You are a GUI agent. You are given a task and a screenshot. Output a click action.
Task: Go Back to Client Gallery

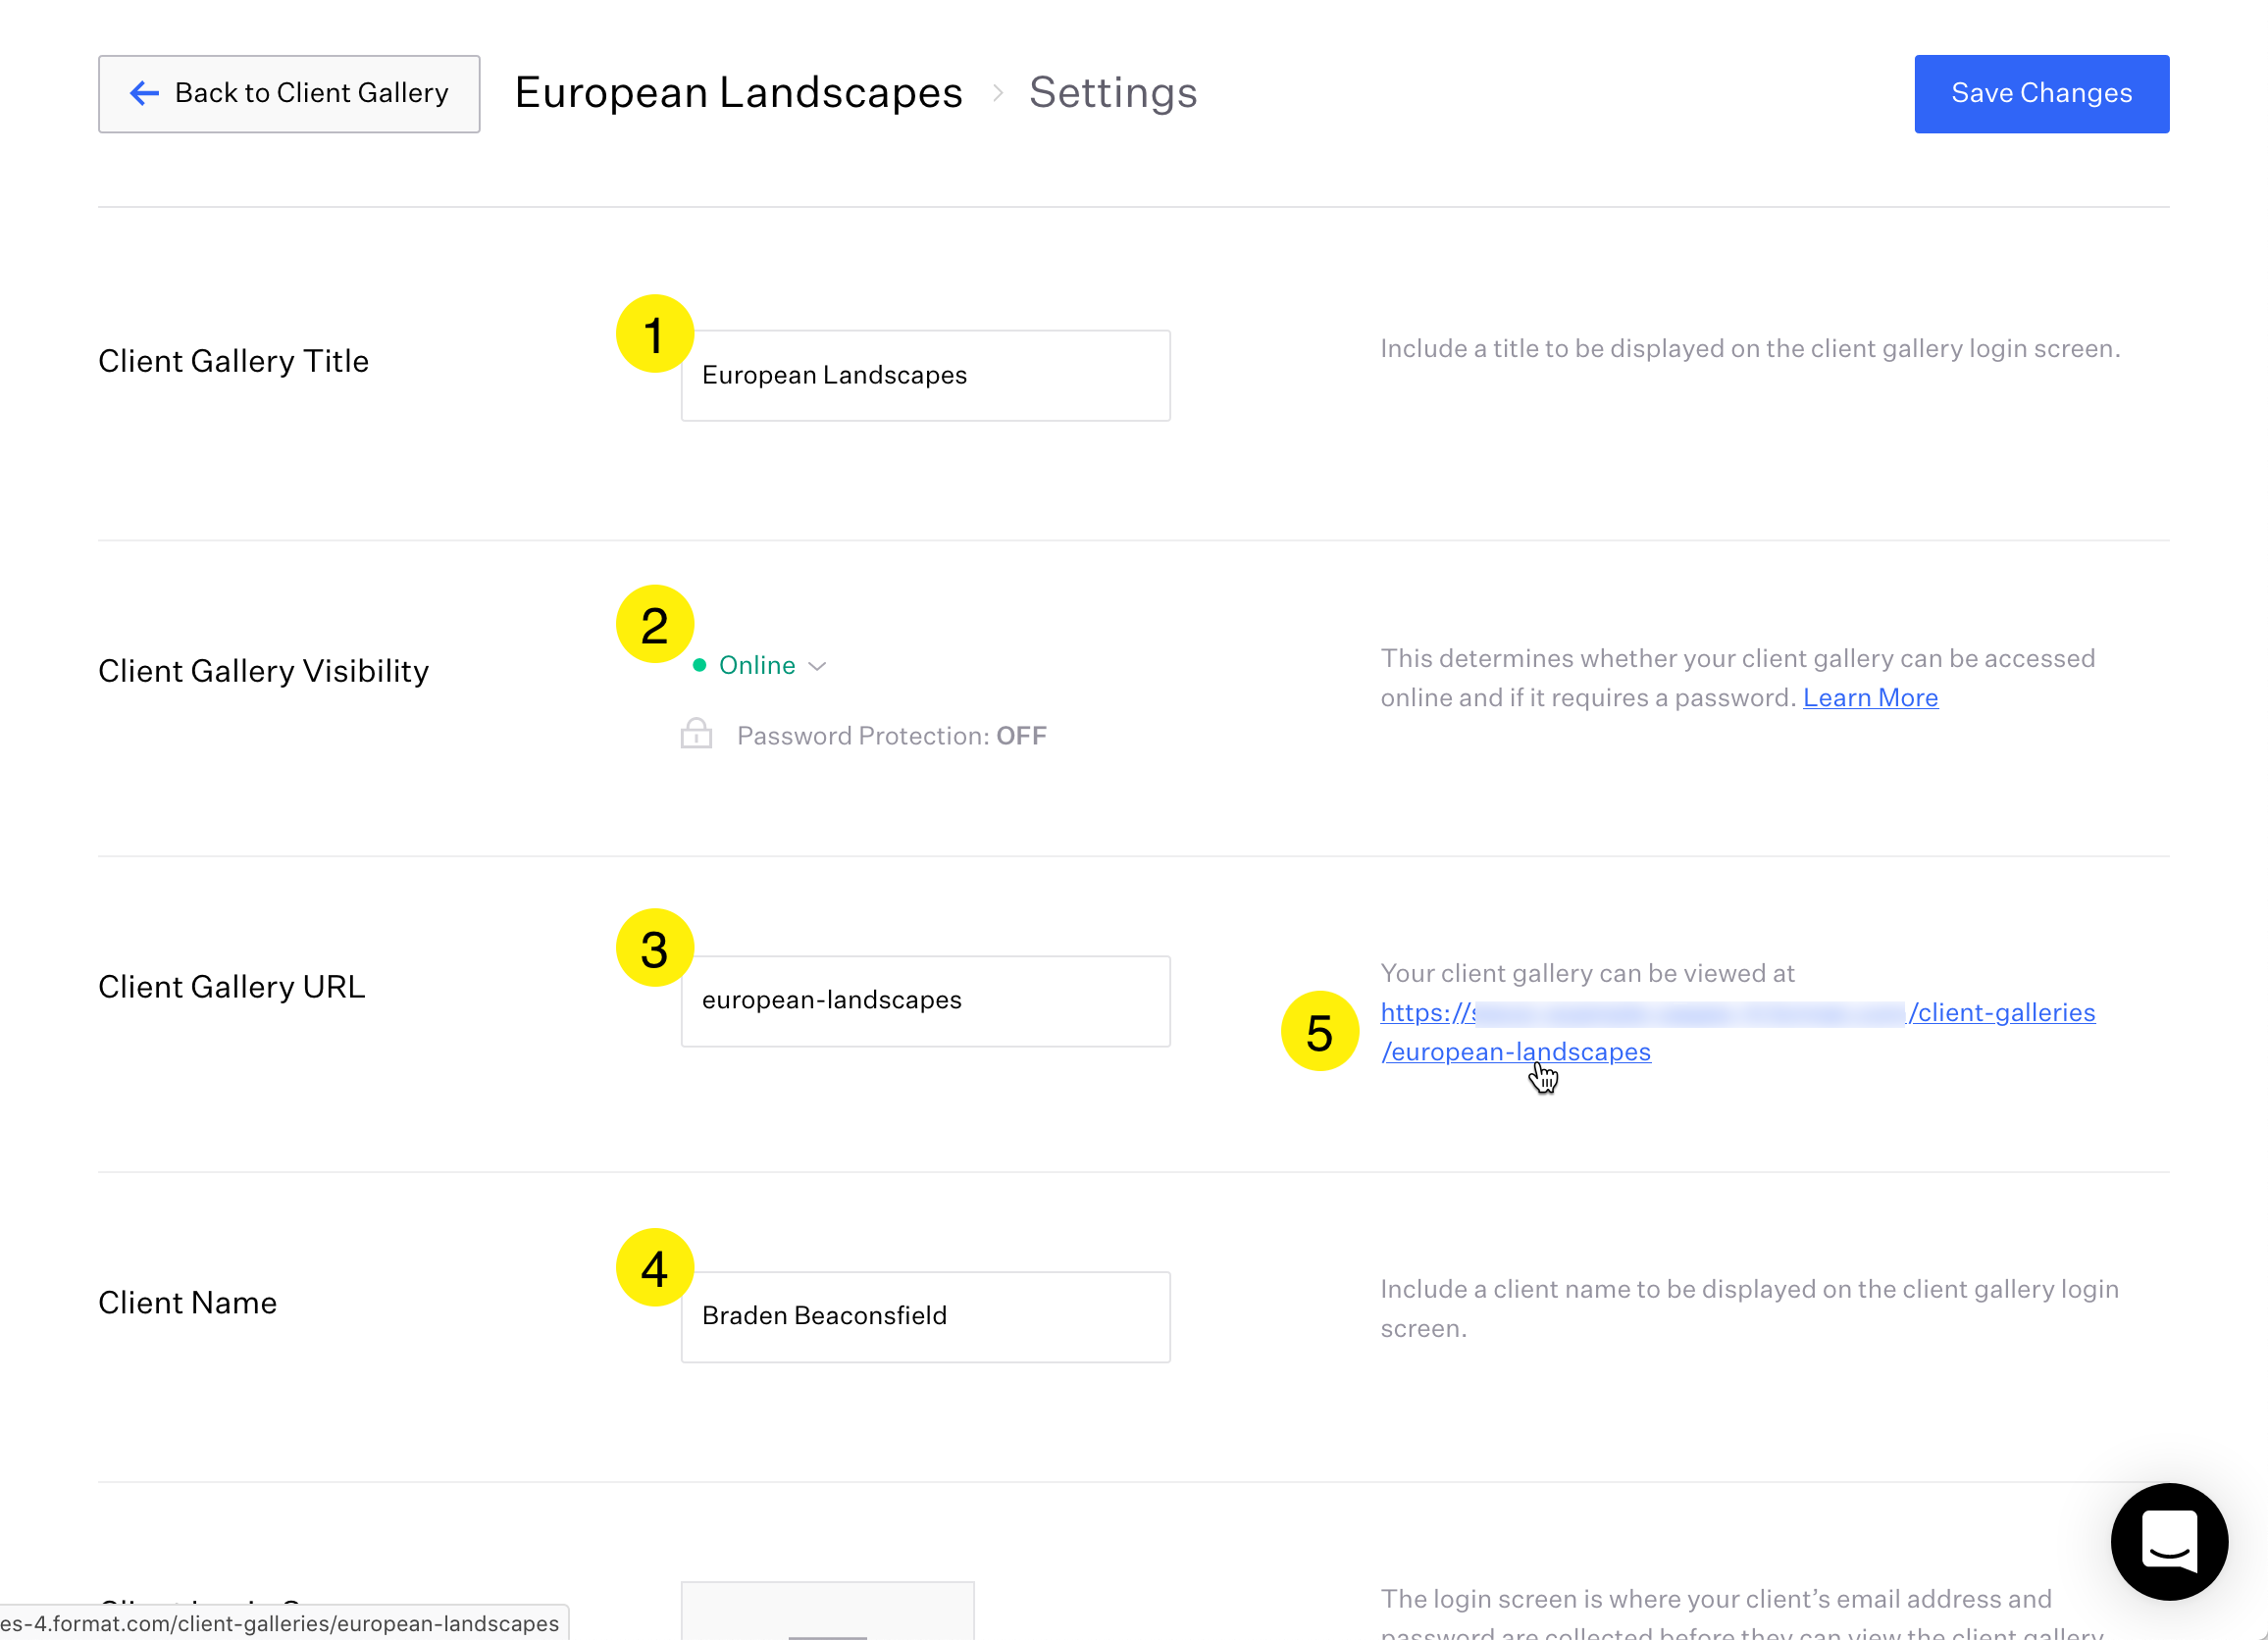pos(289,93)
